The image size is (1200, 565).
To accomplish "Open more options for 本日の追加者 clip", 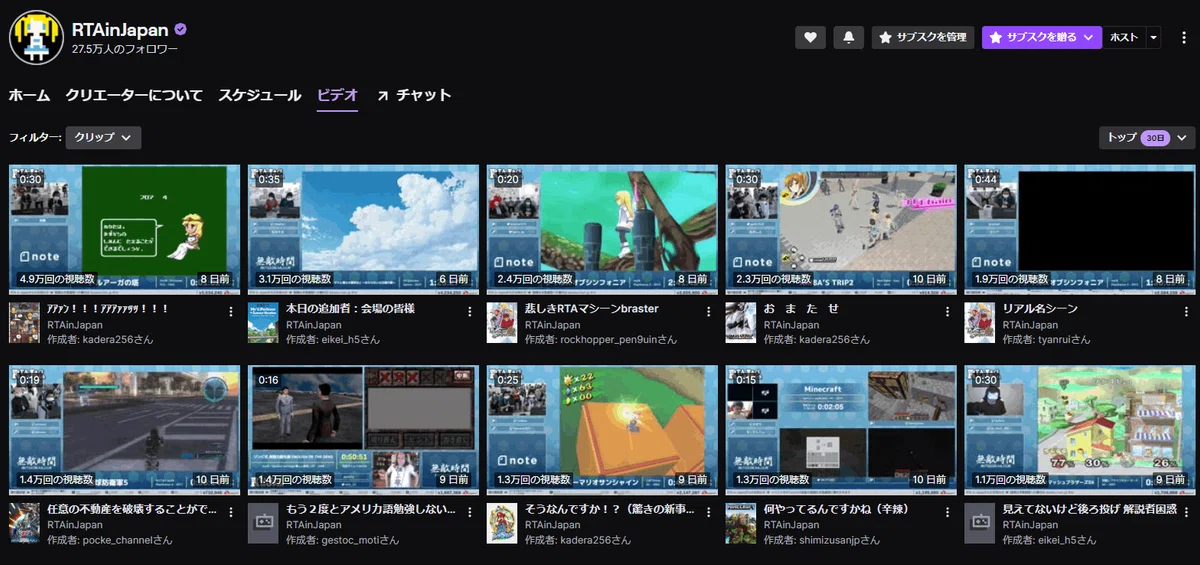I will (x=470, y=311).
